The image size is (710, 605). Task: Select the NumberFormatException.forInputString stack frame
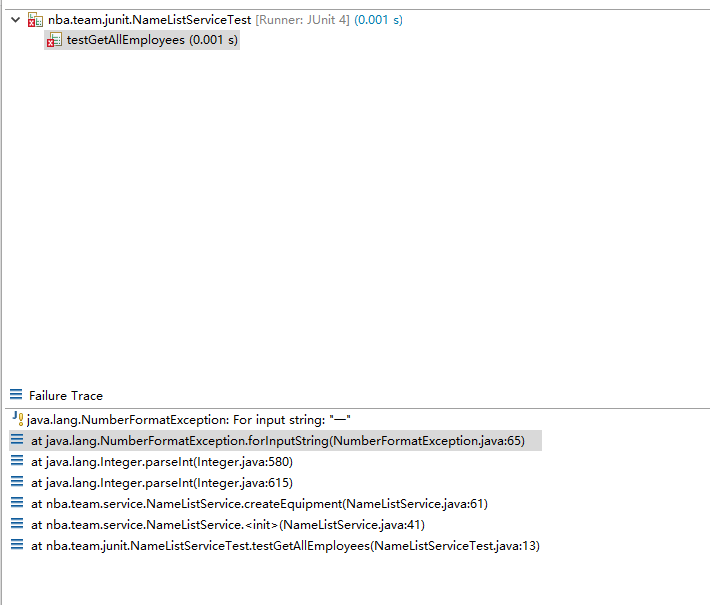[278, 441]
